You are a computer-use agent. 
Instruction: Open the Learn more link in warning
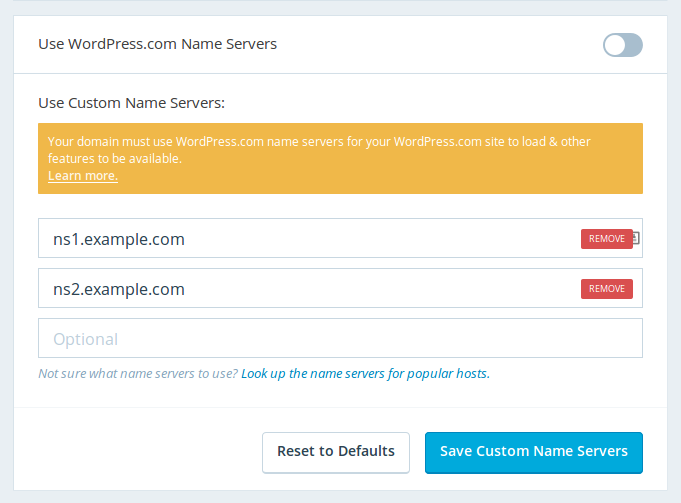coord(83,175)
